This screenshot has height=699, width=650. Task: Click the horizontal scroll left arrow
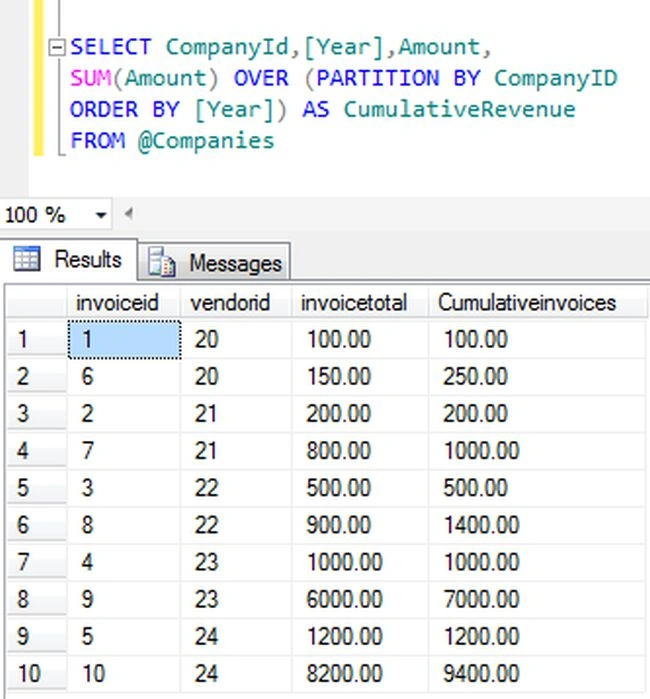point(129,214)
